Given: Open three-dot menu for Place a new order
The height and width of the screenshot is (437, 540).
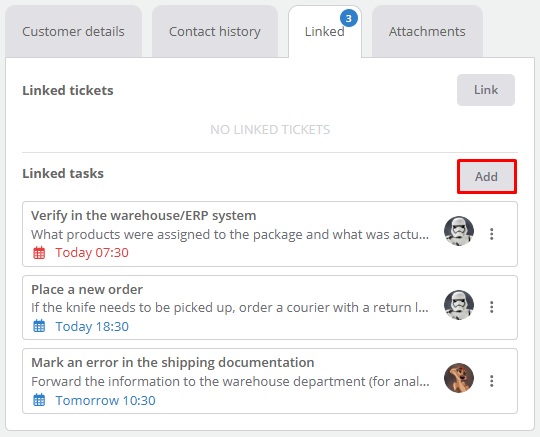Looking at the screenshot, I should [492, 307].
